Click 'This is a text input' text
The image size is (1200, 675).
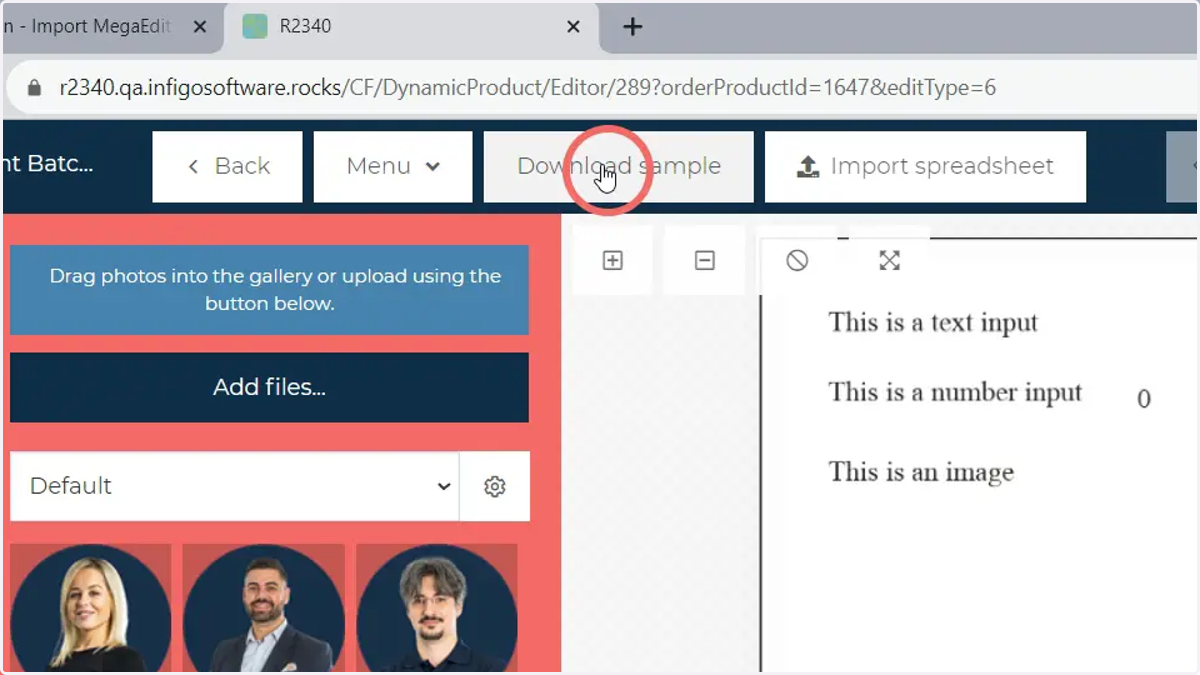933,323
